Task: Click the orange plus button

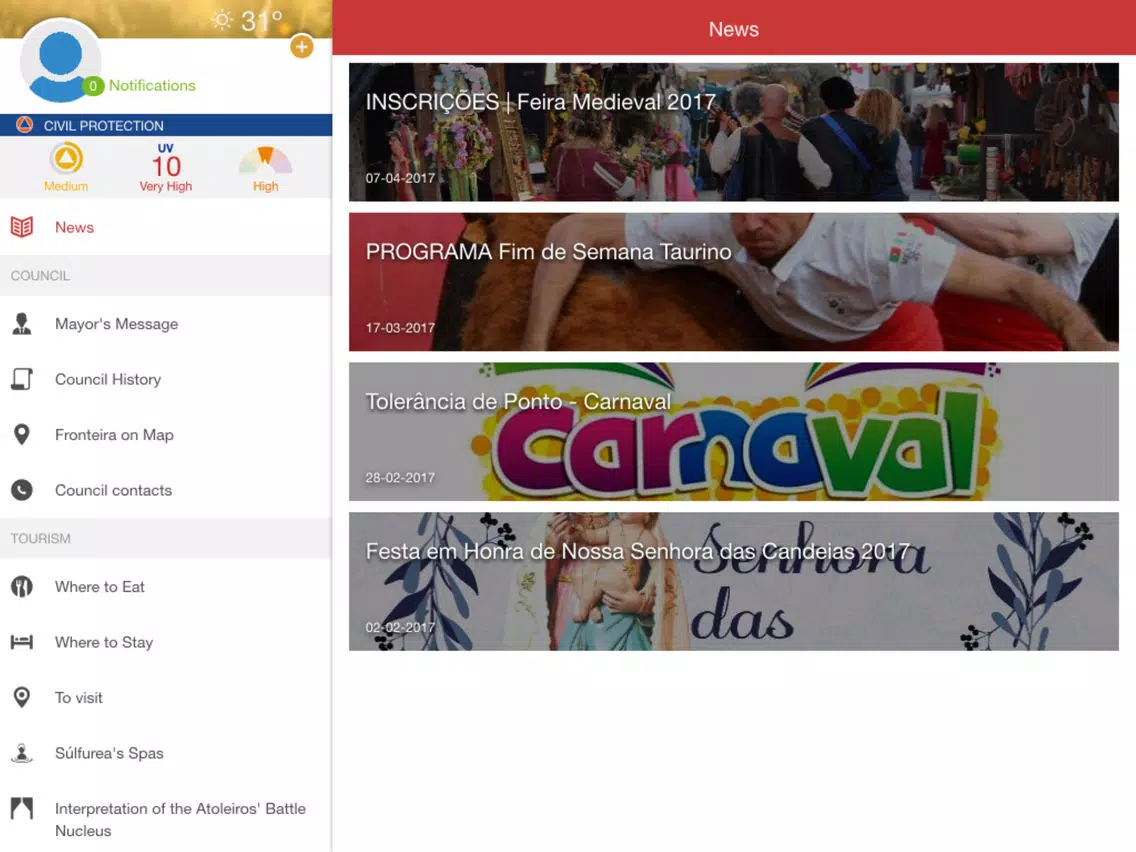Action: click(x=301, y=47)
